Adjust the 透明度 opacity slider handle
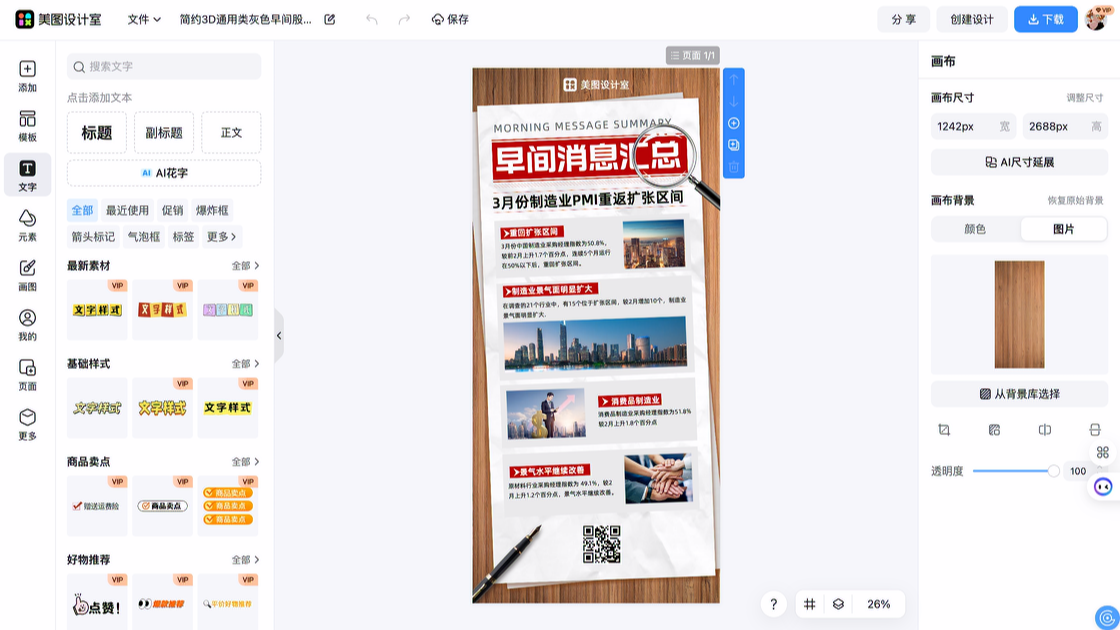This screenshot has height=630, width=1120. click(x=1053, y=471)
